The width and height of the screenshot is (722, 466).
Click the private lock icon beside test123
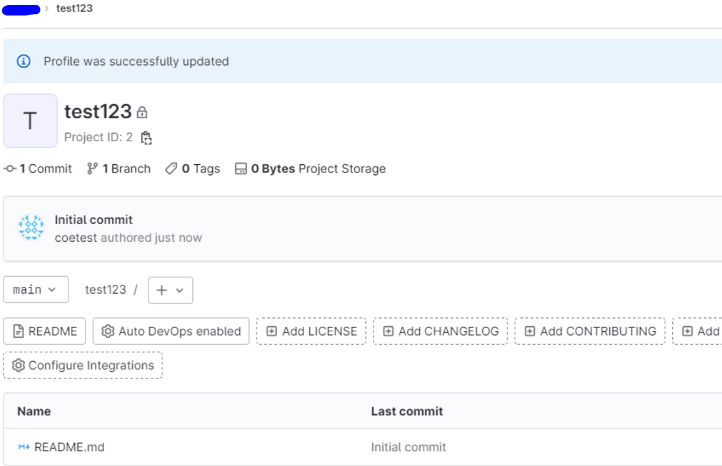click(142, 113)
